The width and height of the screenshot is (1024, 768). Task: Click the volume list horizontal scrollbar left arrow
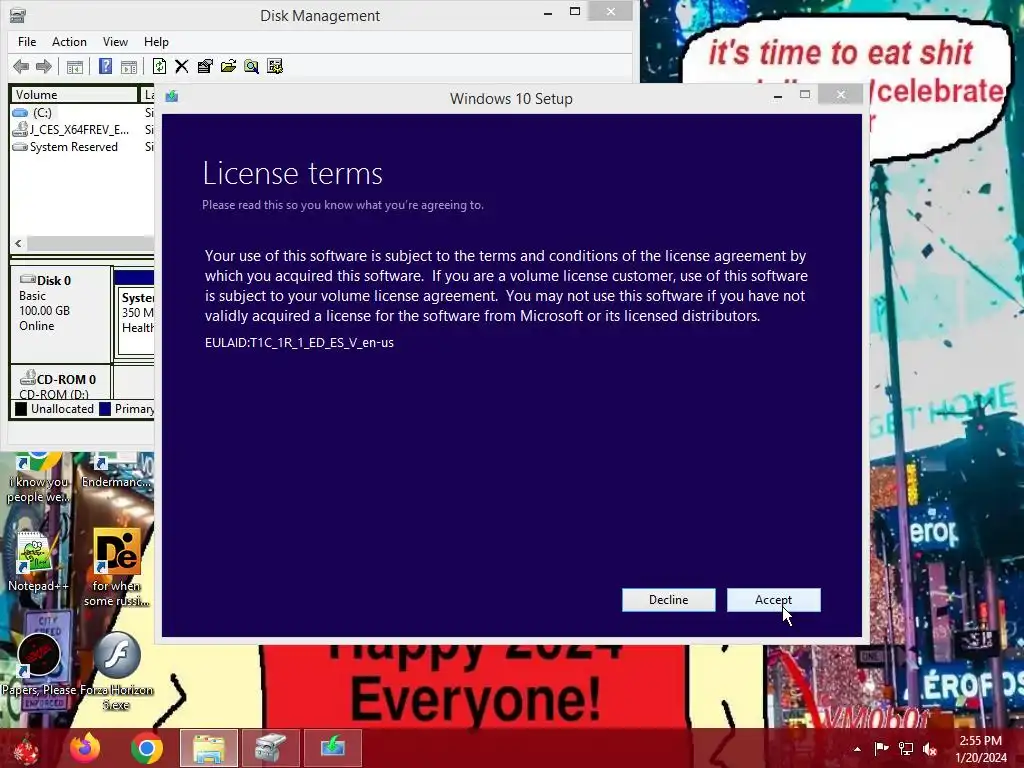click(x=18, y=243)
